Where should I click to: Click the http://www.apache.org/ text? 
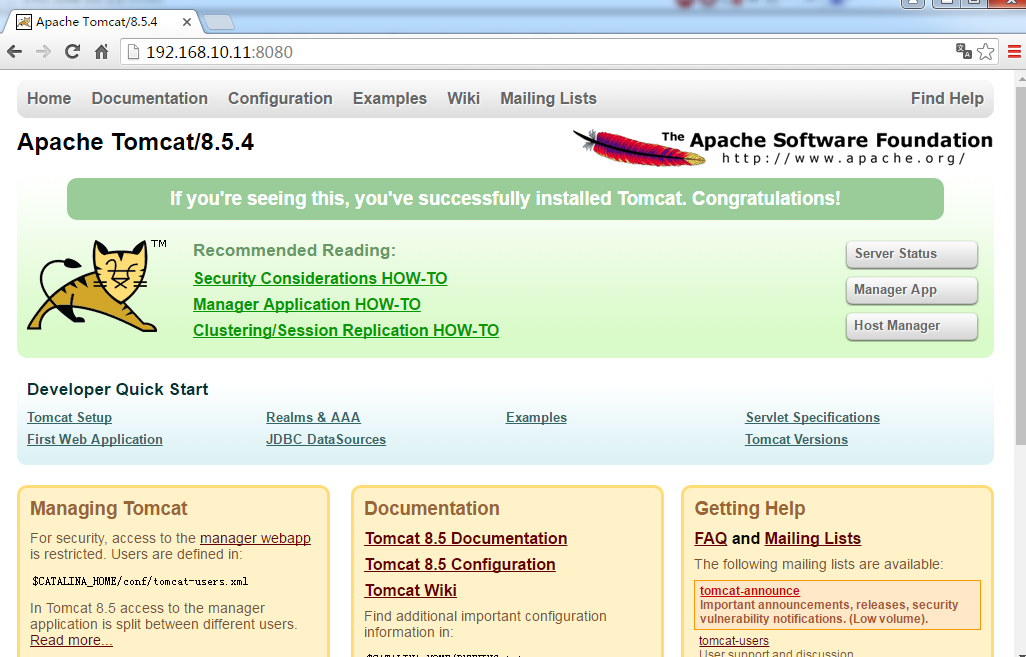tap(843, 158)
